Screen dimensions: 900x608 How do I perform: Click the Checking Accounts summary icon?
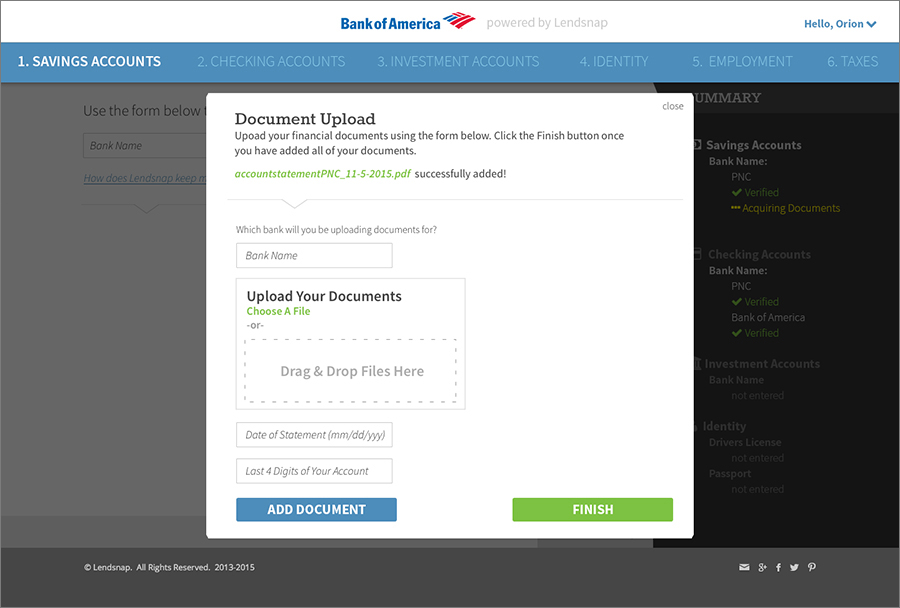tap(698, 255)
